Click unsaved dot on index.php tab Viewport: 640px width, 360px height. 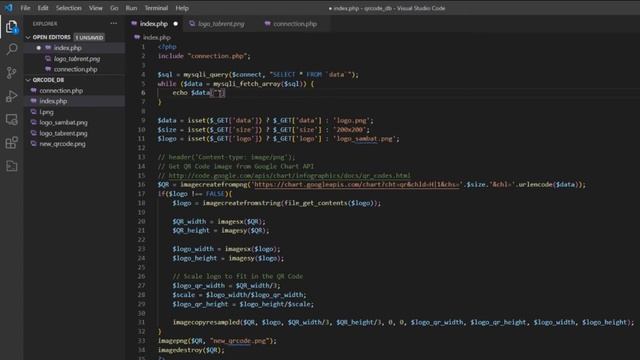point(176,24)
